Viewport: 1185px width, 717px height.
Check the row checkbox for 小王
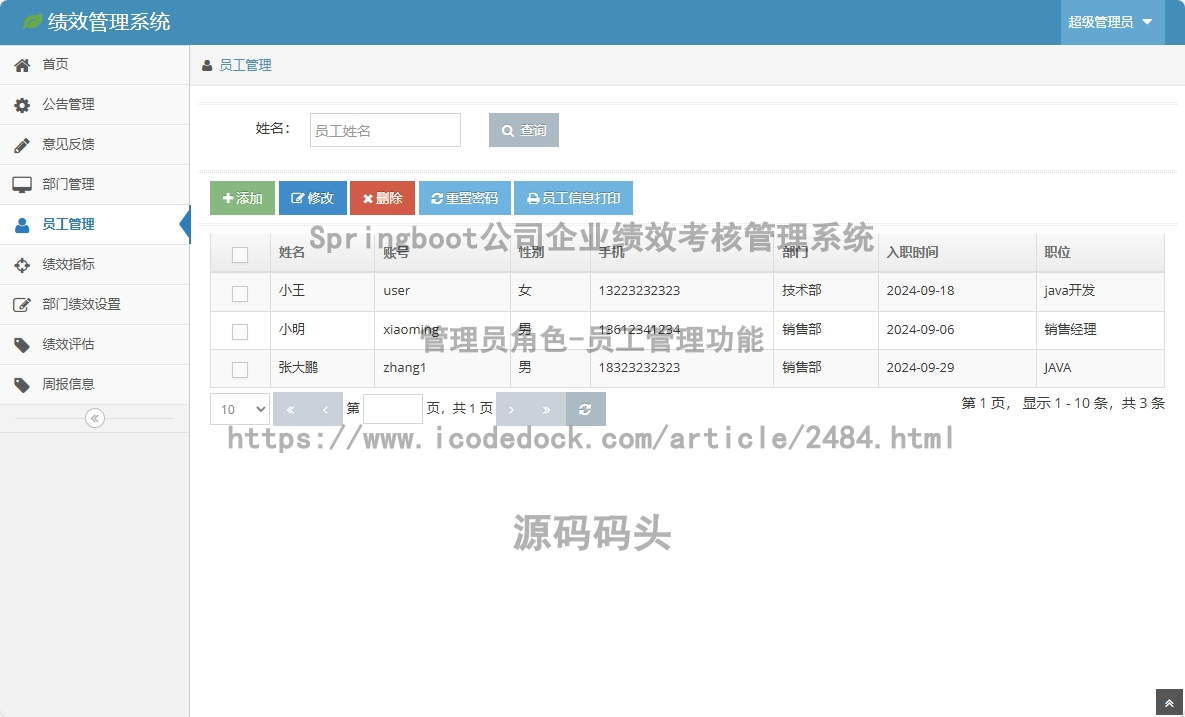pos(240,293)
